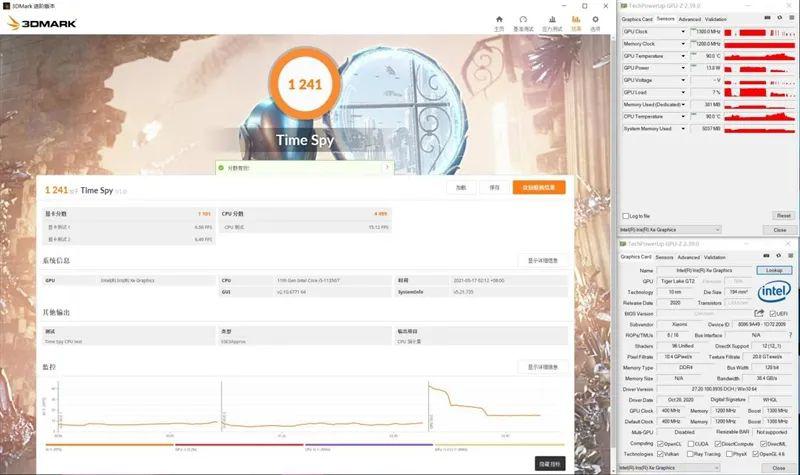
Task: Click the 3DMark Save button
Action: point(494,188)
